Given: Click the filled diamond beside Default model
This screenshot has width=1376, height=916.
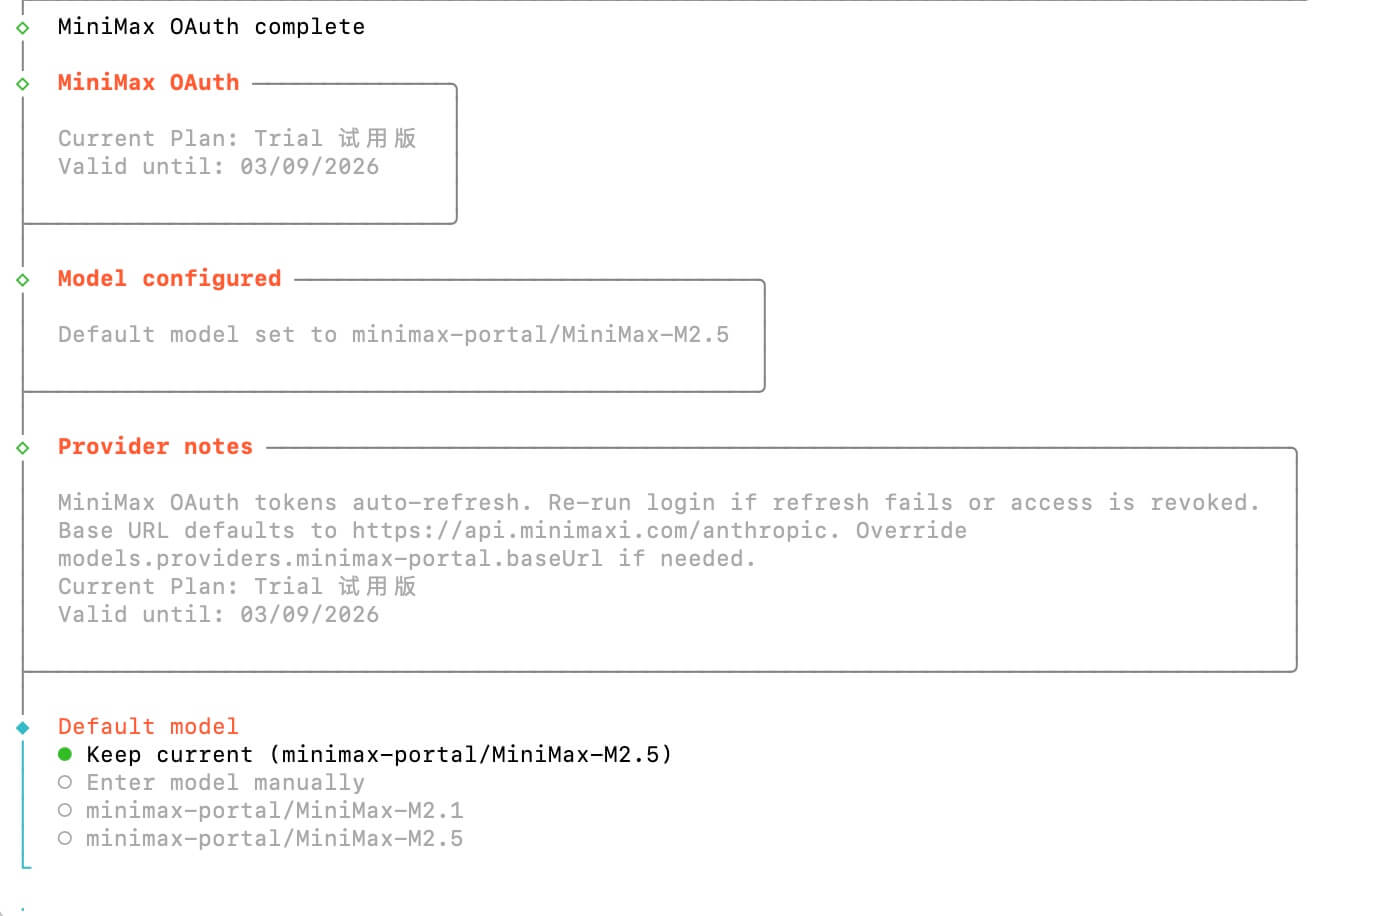Looking at the screenshot, I should coord(23,728).
